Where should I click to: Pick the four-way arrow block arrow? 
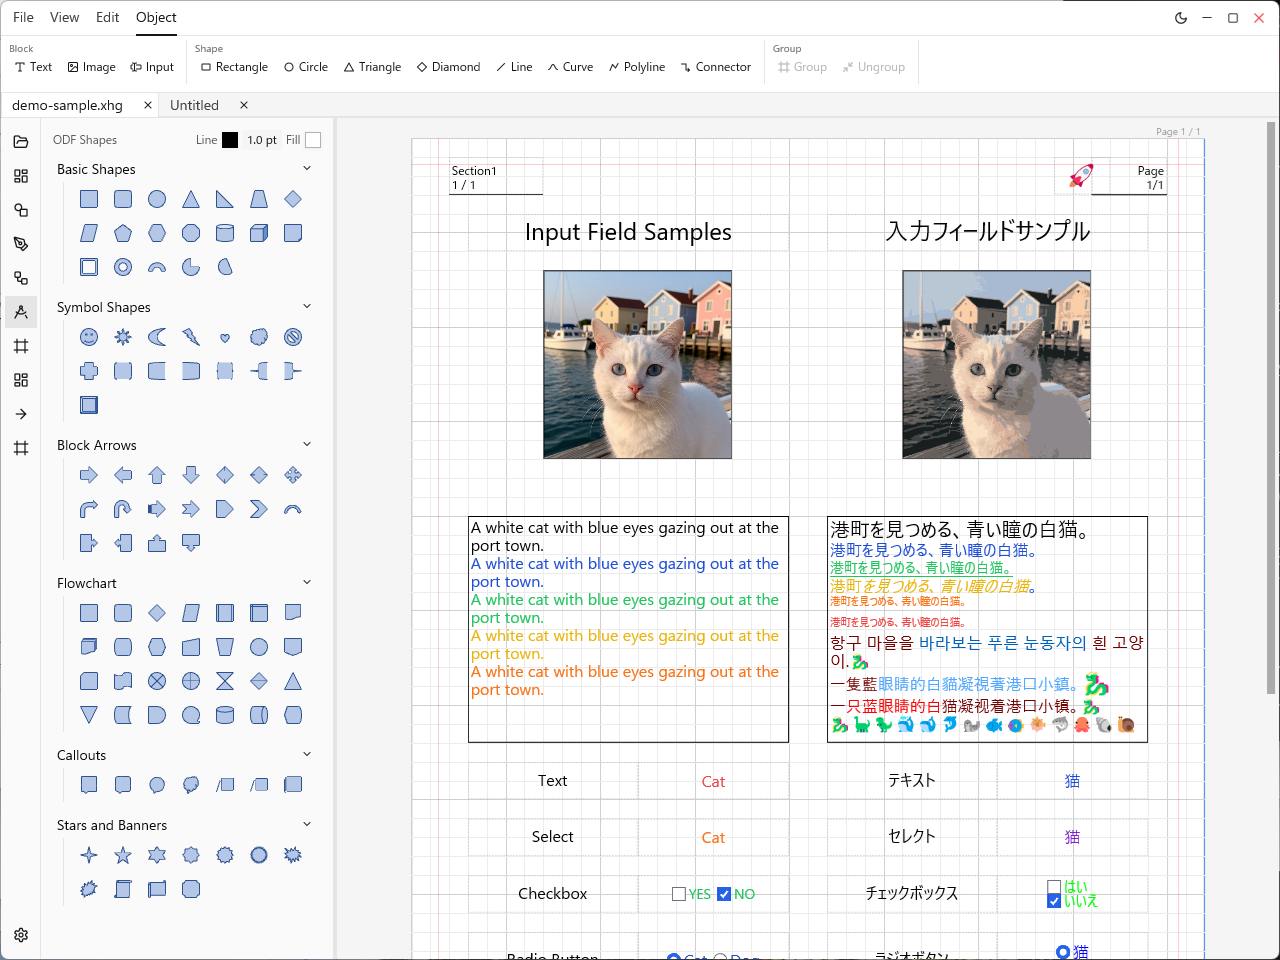pos(293,475)
